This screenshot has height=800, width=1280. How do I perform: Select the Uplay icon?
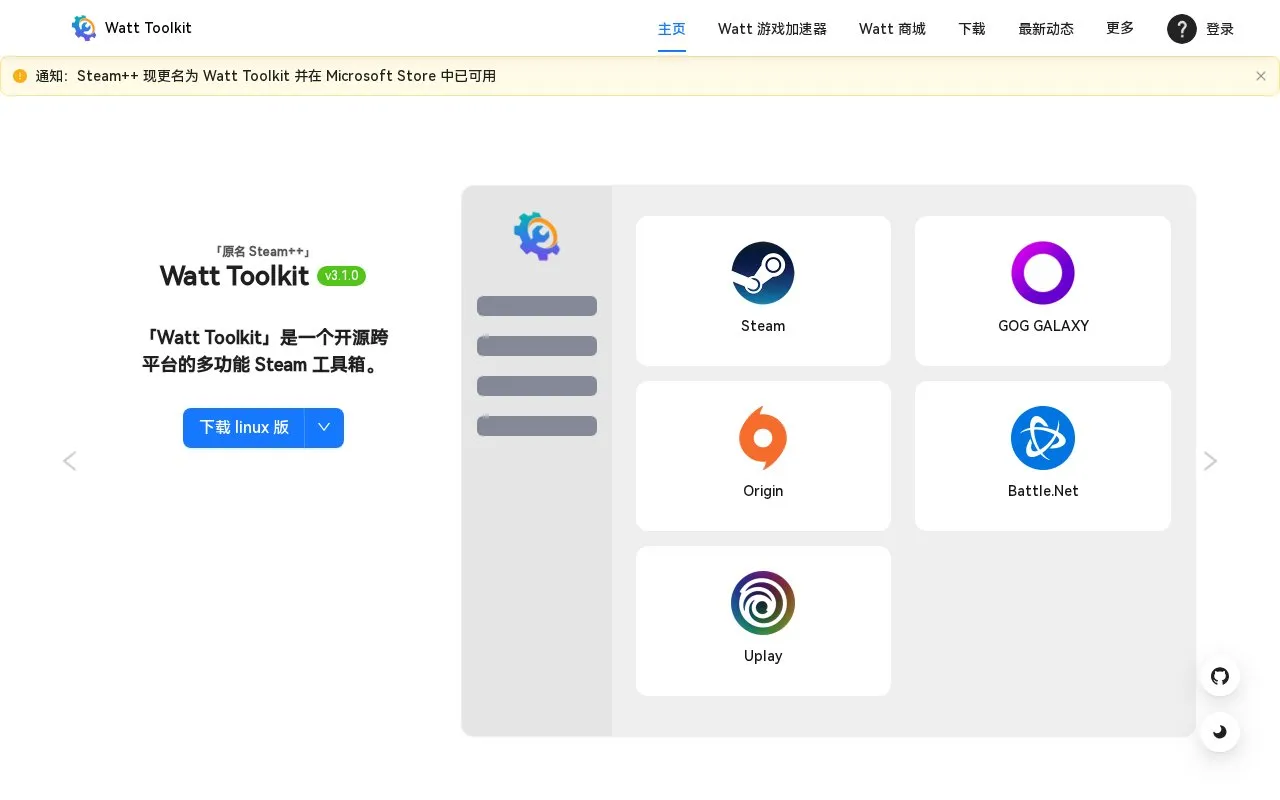[763, 603]
